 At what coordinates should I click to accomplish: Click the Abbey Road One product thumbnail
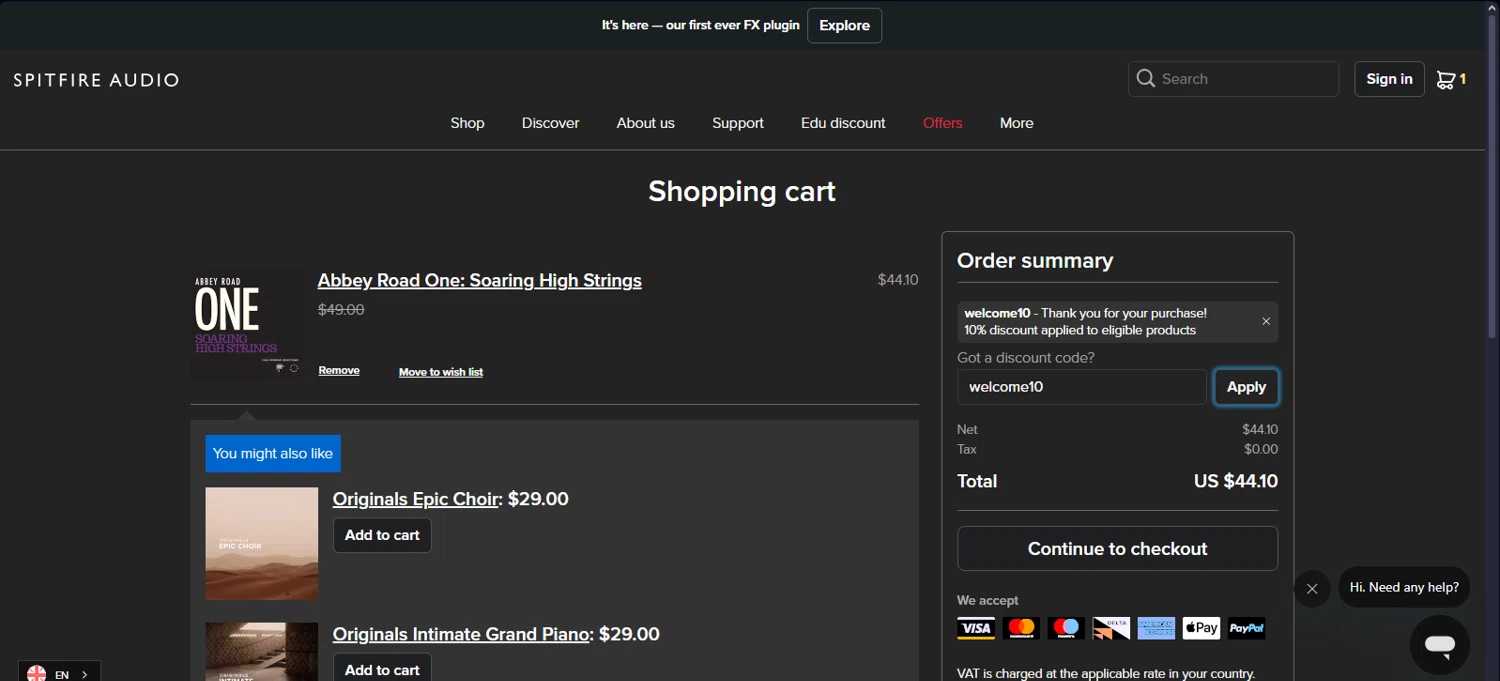[247, 324]
